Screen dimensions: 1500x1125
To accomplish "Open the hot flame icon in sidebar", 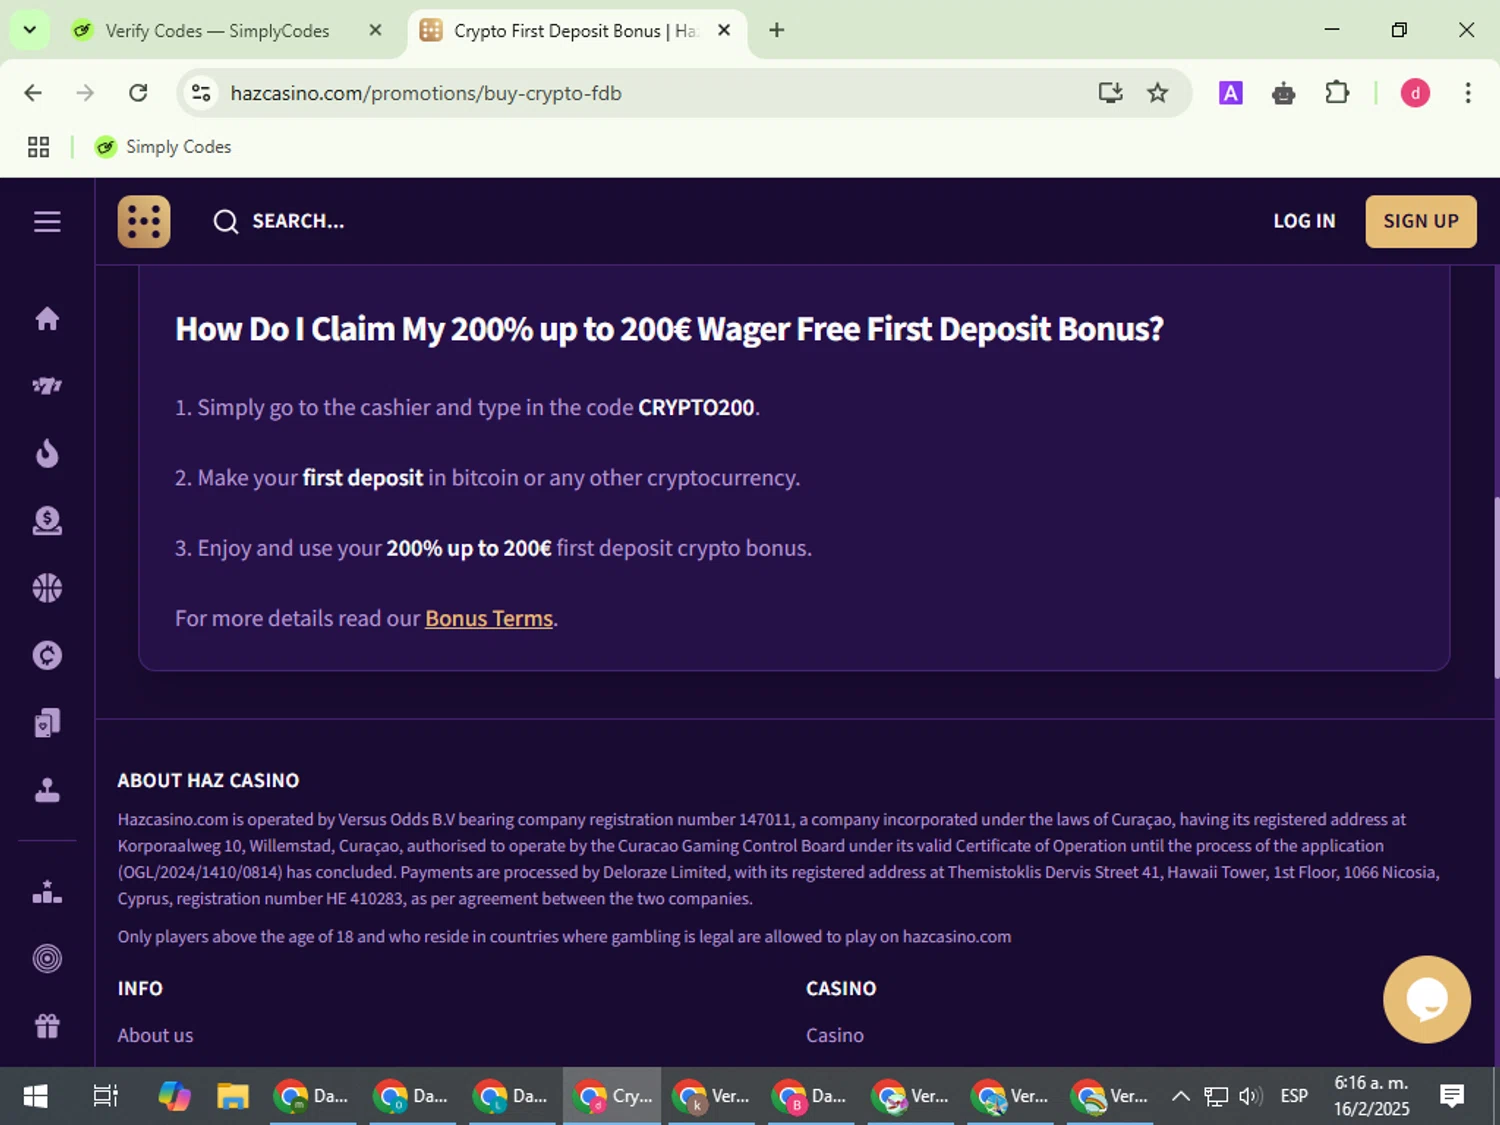I will 47,453.
